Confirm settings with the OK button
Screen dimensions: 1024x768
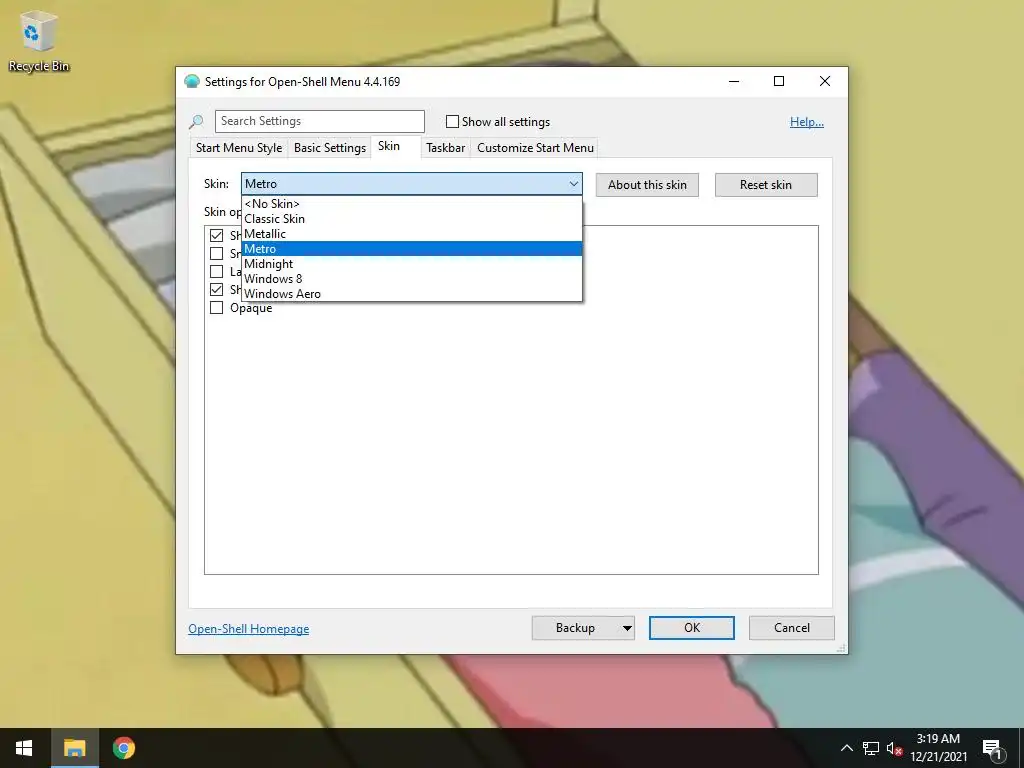(692, 628)
